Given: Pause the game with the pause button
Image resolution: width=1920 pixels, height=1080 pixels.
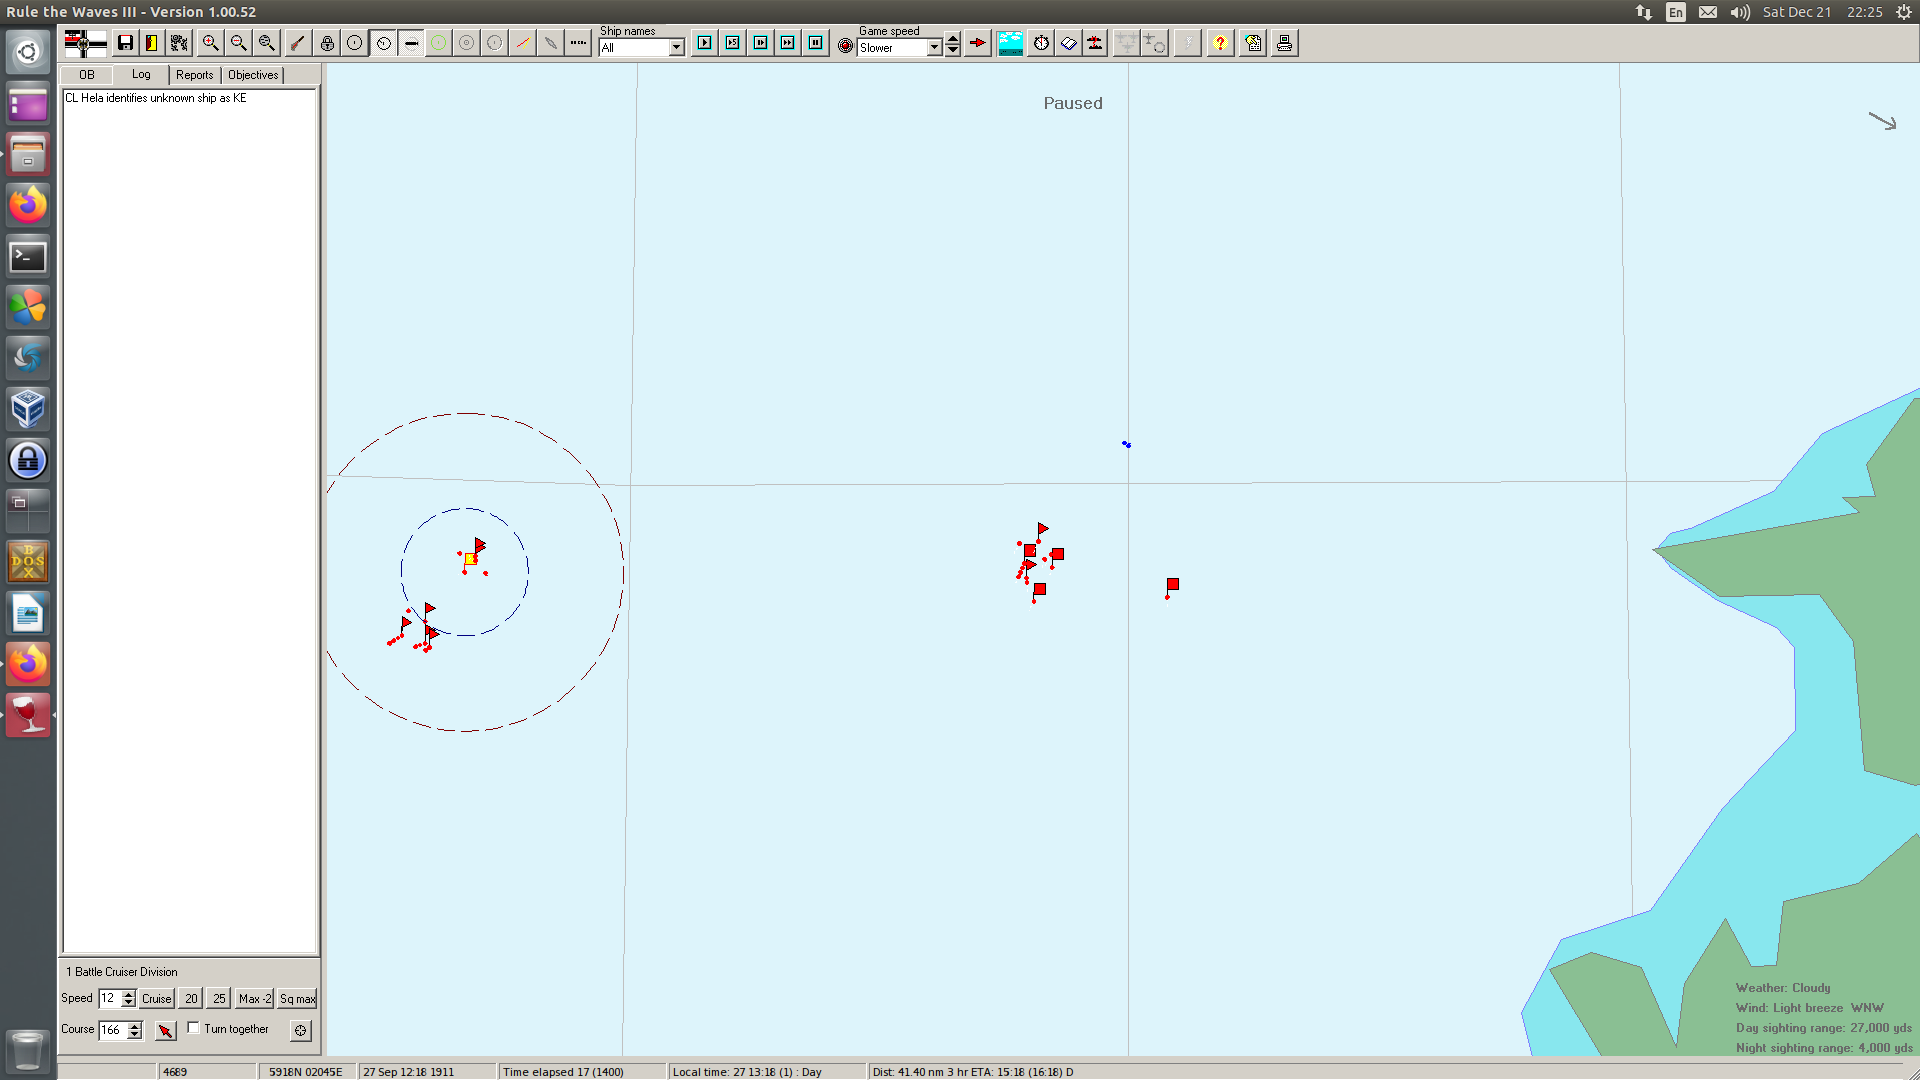Looking at the screenshot, I should [x=816, y=43].
